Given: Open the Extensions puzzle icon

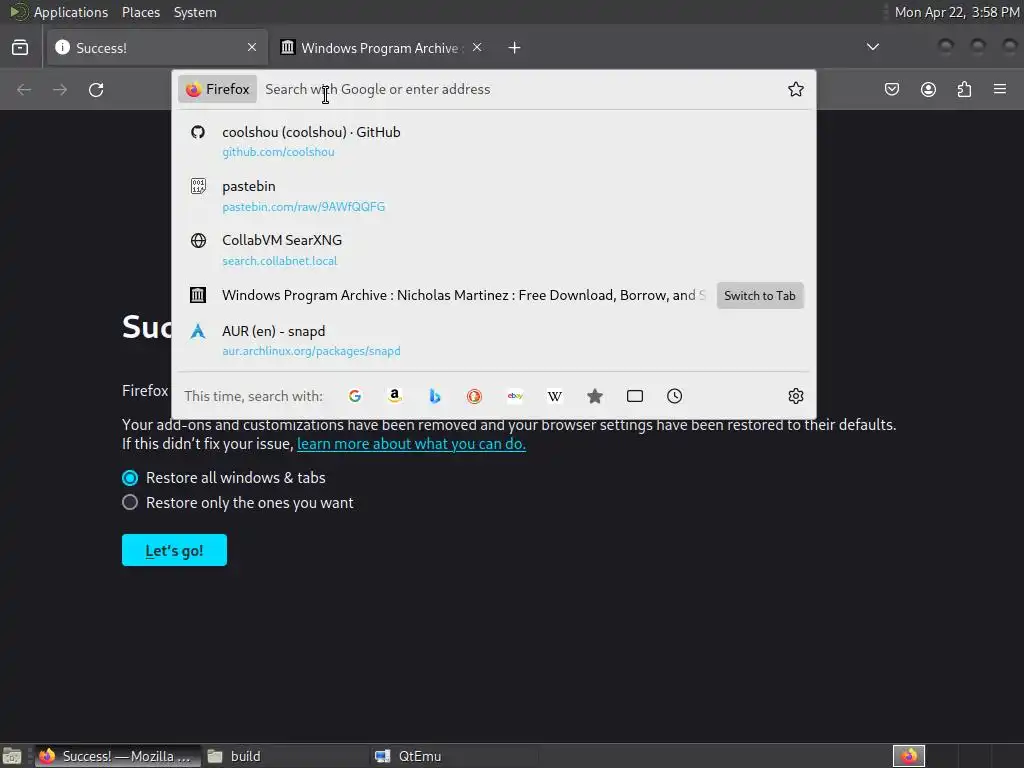Looking at the screenshot, I should point(964,89).
